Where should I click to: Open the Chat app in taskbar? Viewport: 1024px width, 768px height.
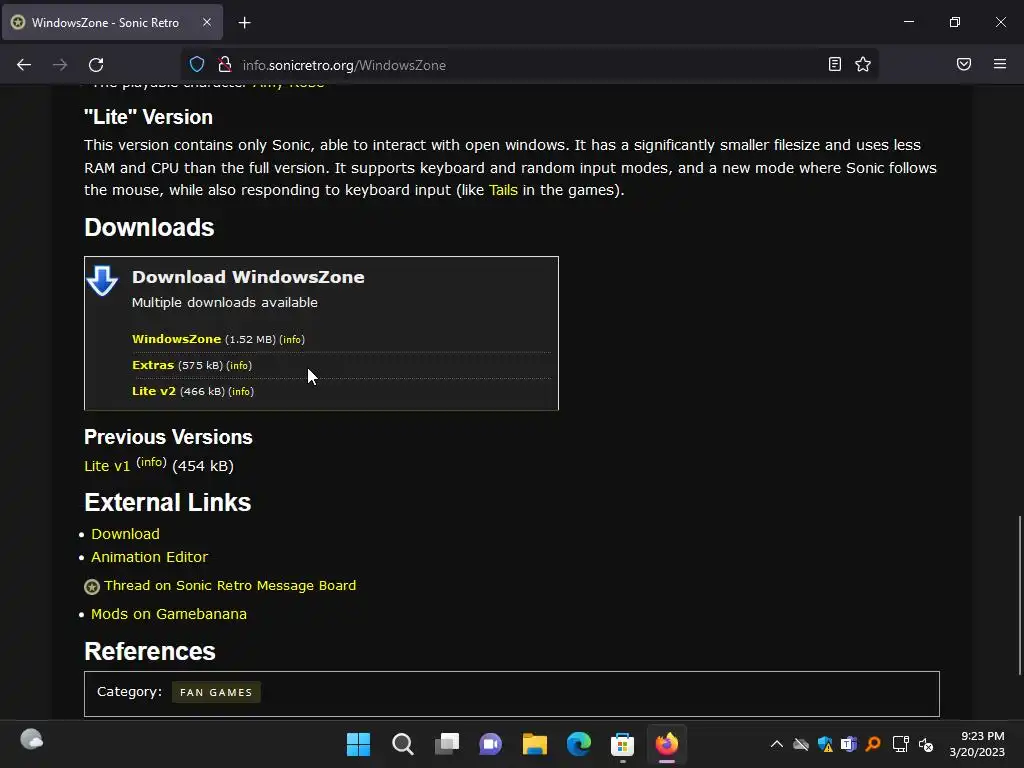click(490, 744)
